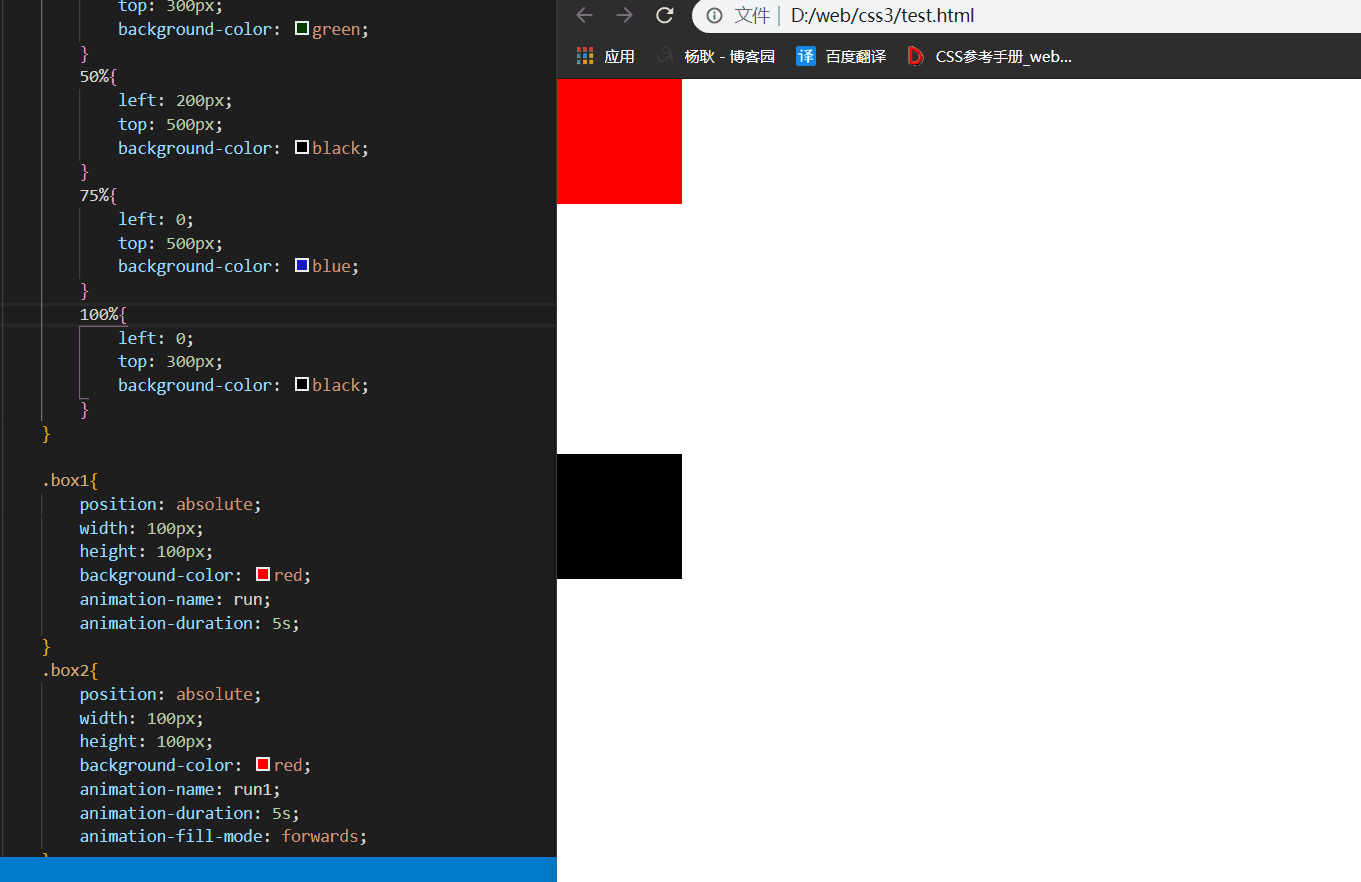Click the black box on the web page
1361x882 pixels.
(619, 516)
